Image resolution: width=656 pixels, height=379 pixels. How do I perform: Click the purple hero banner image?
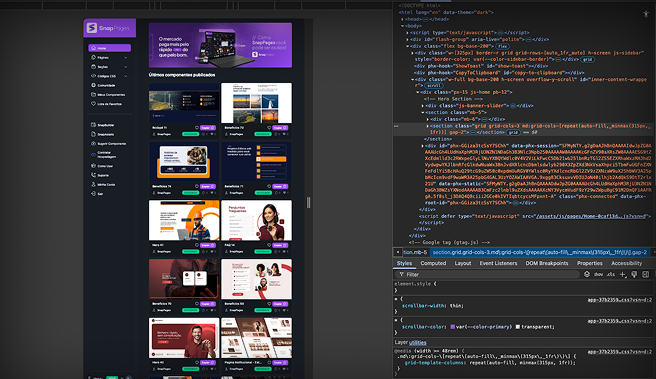point(220,45)
